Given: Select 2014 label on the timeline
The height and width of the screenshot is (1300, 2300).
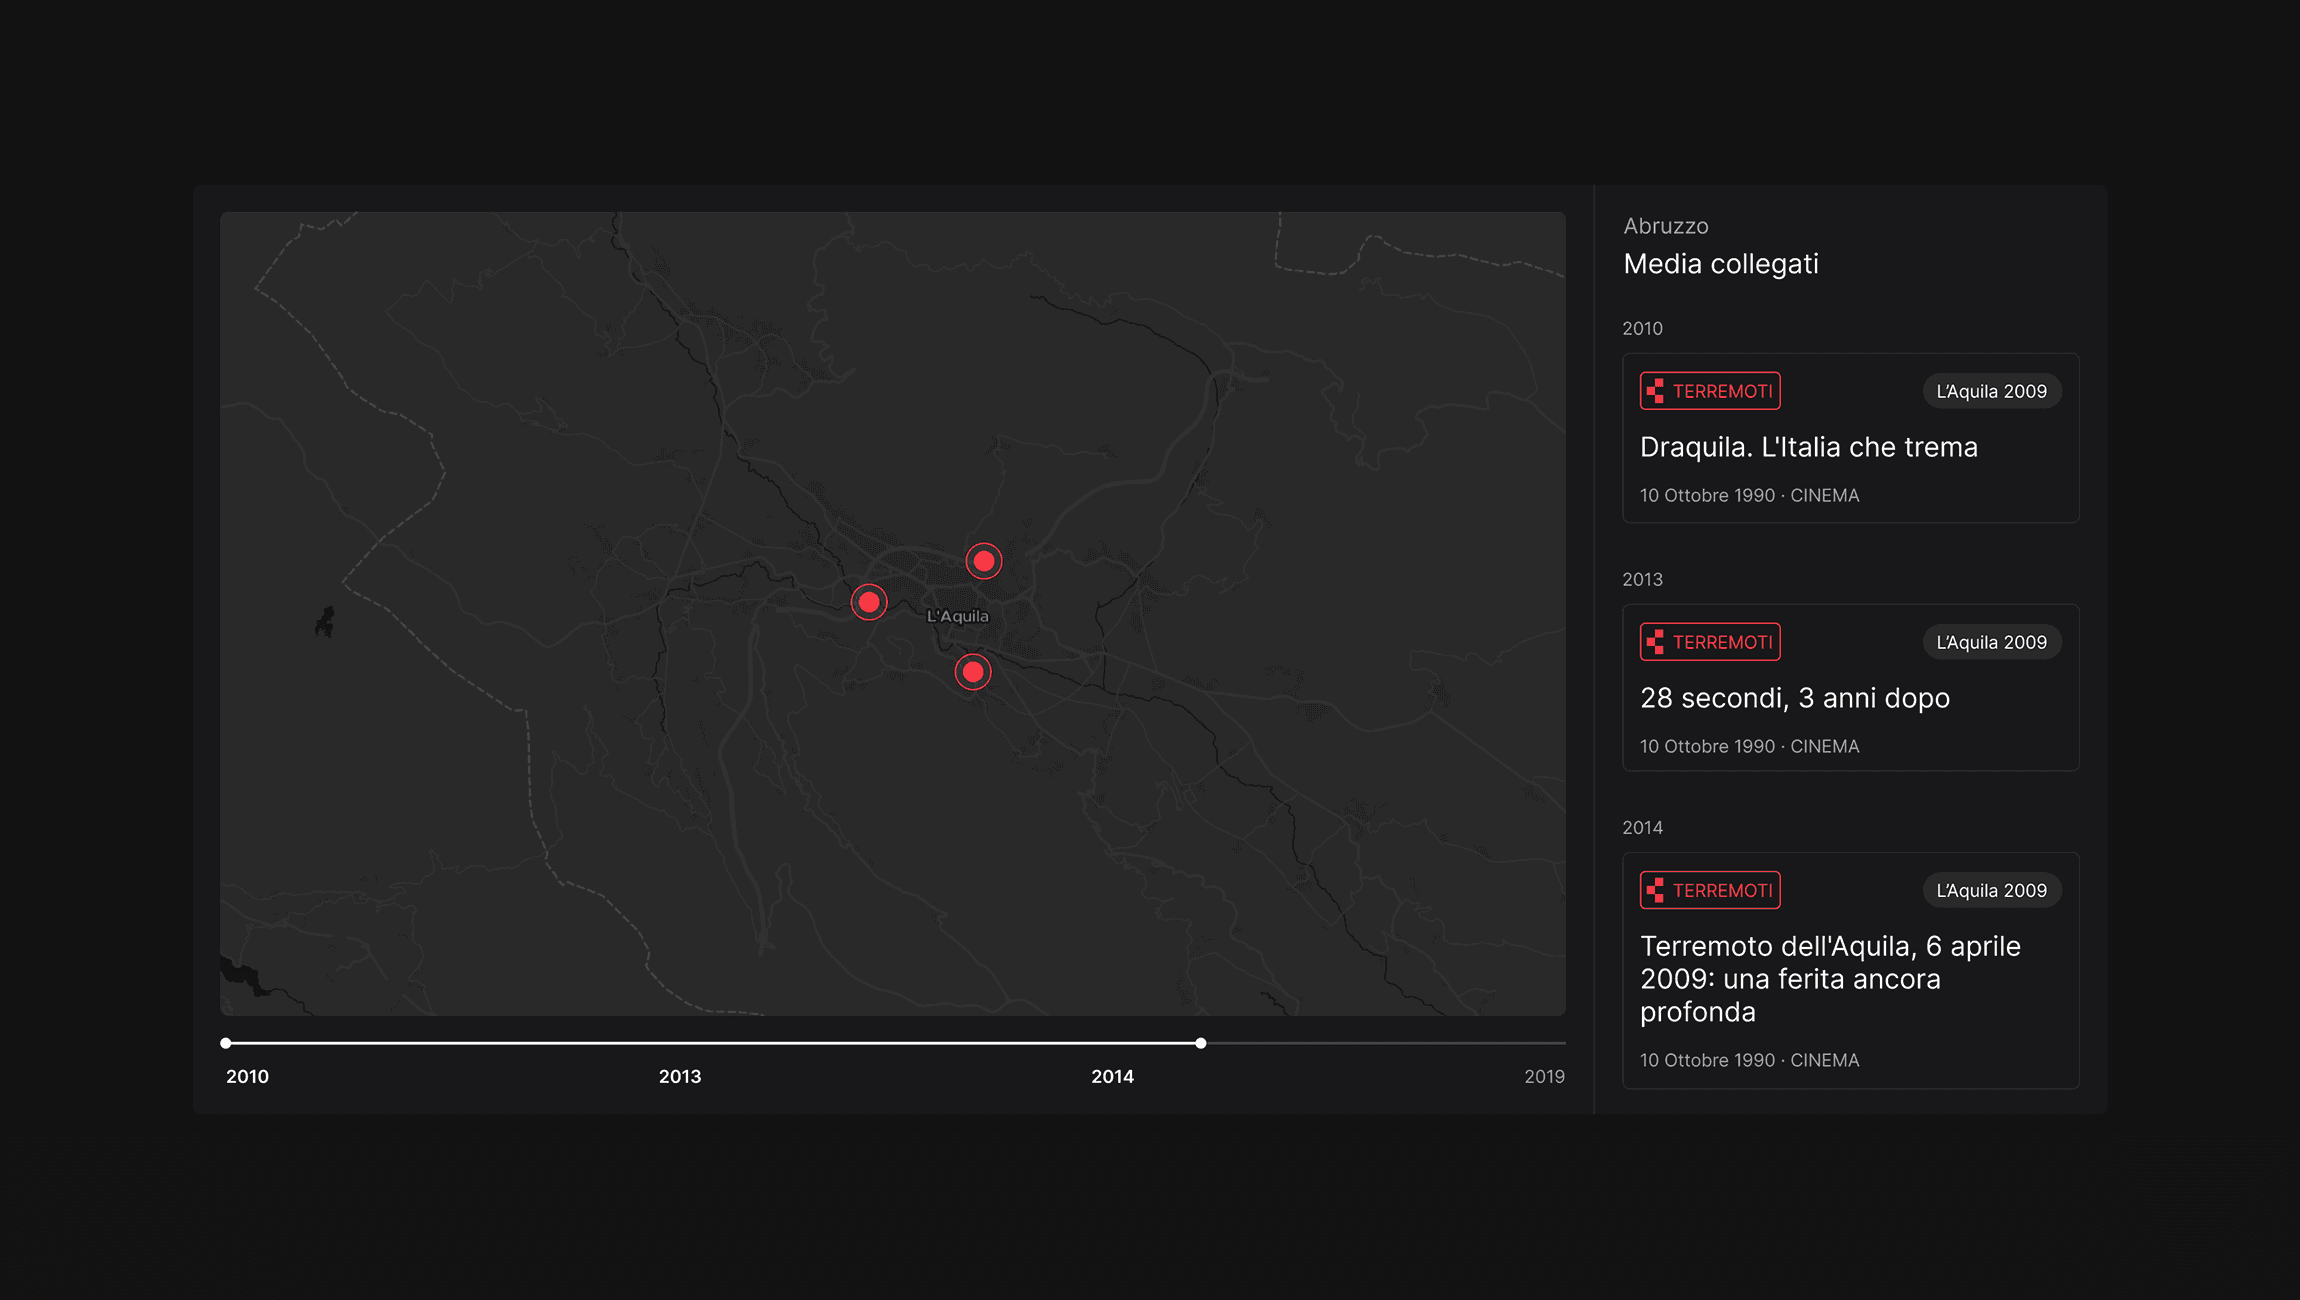Looking at the screenshot, I should (x=1112, y=1077).
